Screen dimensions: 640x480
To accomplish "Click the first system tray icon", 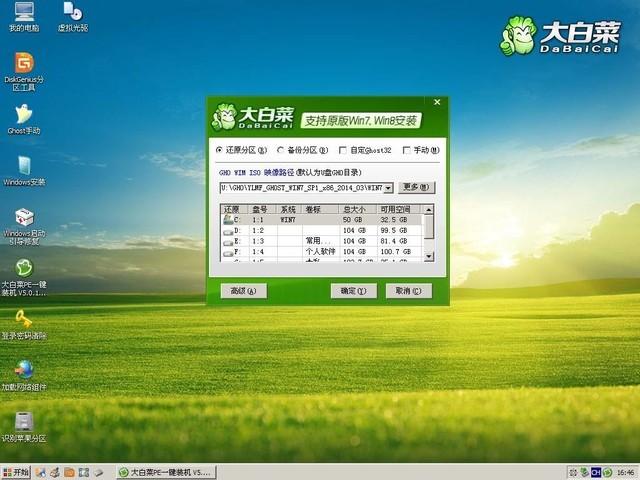I will [573, 473].
